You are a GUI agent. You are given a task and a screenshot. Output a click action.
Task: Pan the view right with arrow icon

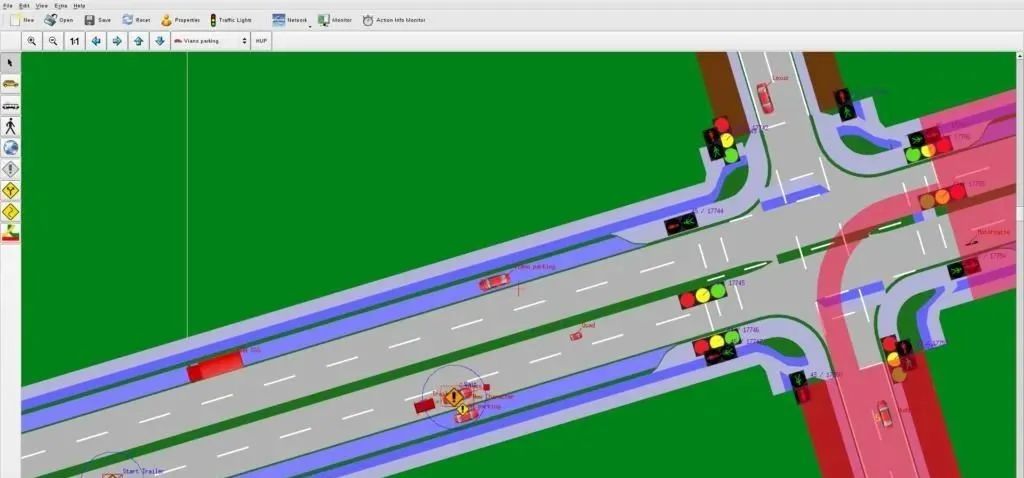point(117,41)
